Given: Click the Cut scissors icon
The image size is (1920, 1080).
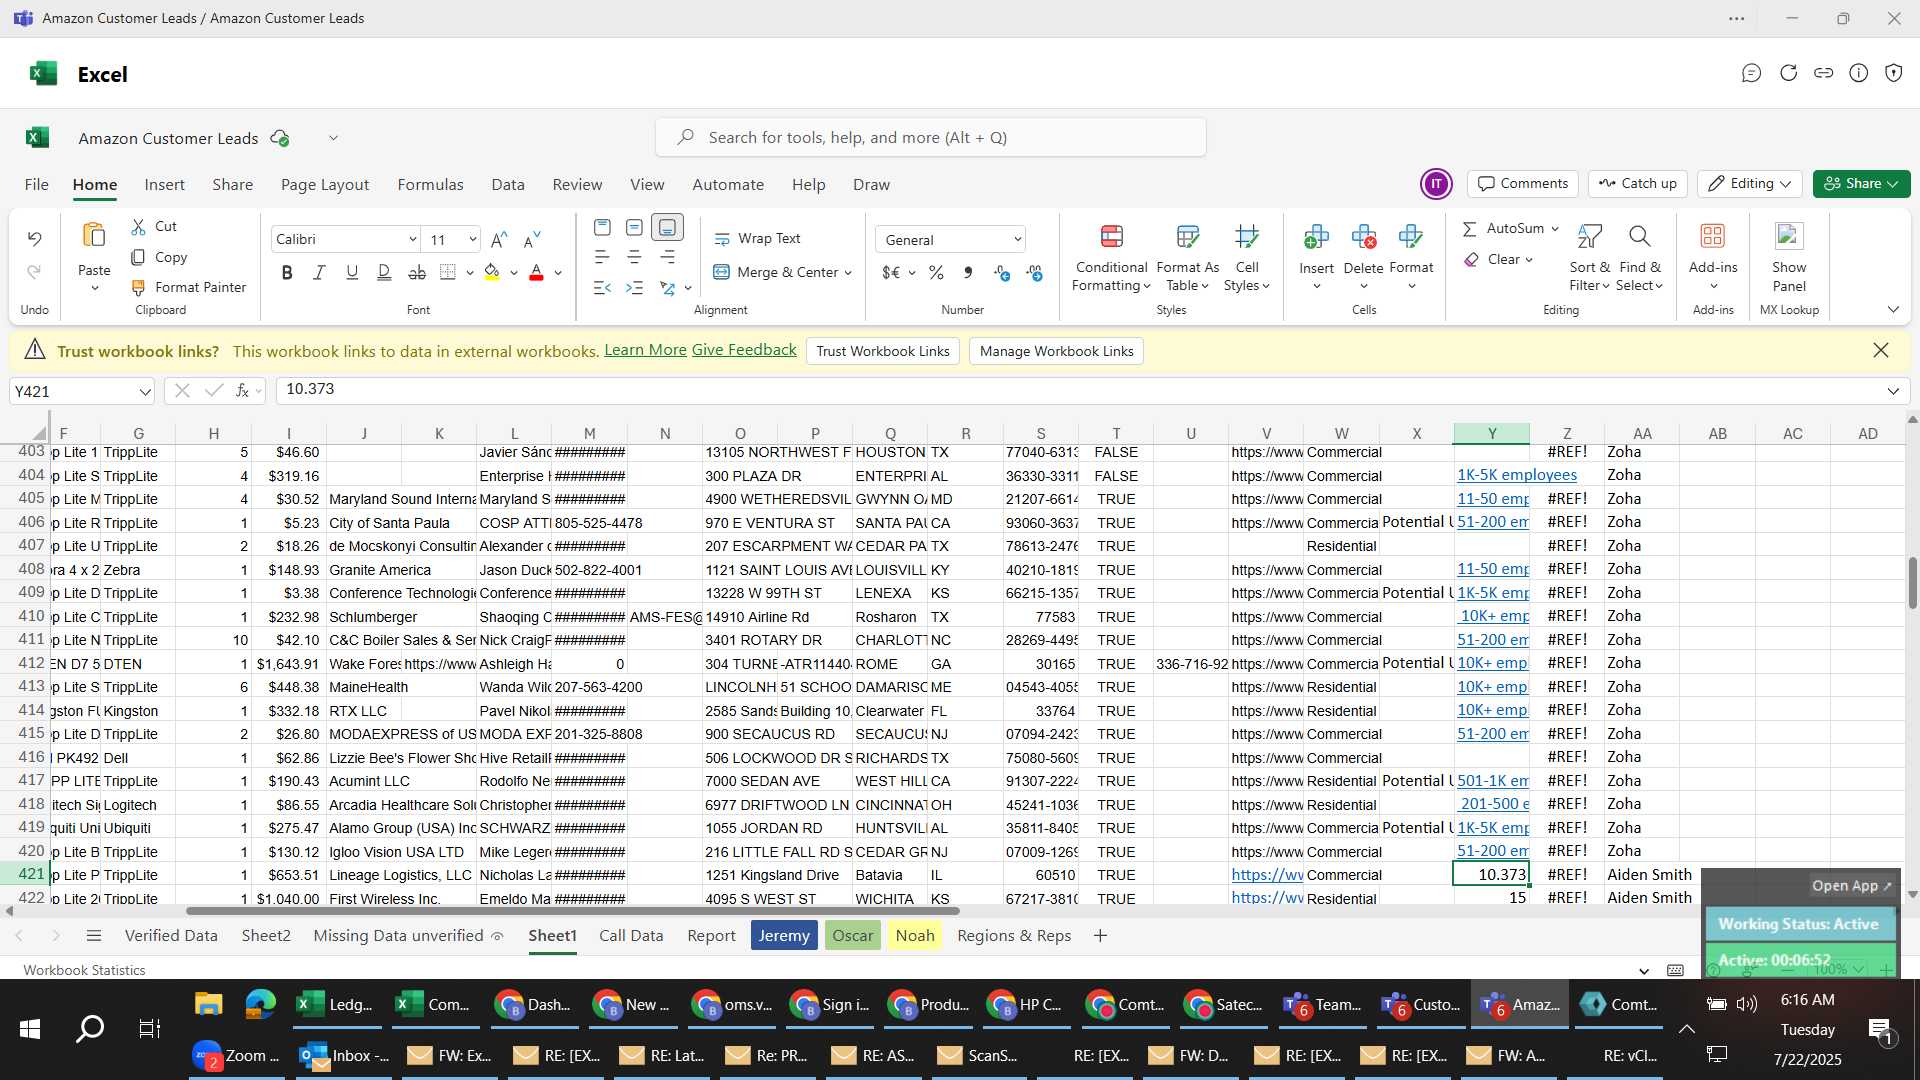Looking at the screenshot, I should [138, 227].
